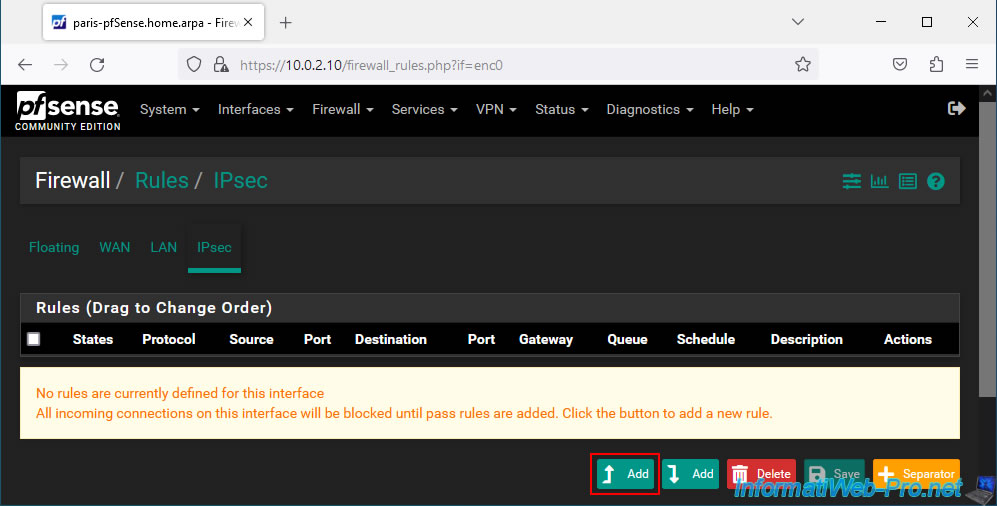
Task: Click the "No rules are currently defined" message
Action: pos(180,393)
